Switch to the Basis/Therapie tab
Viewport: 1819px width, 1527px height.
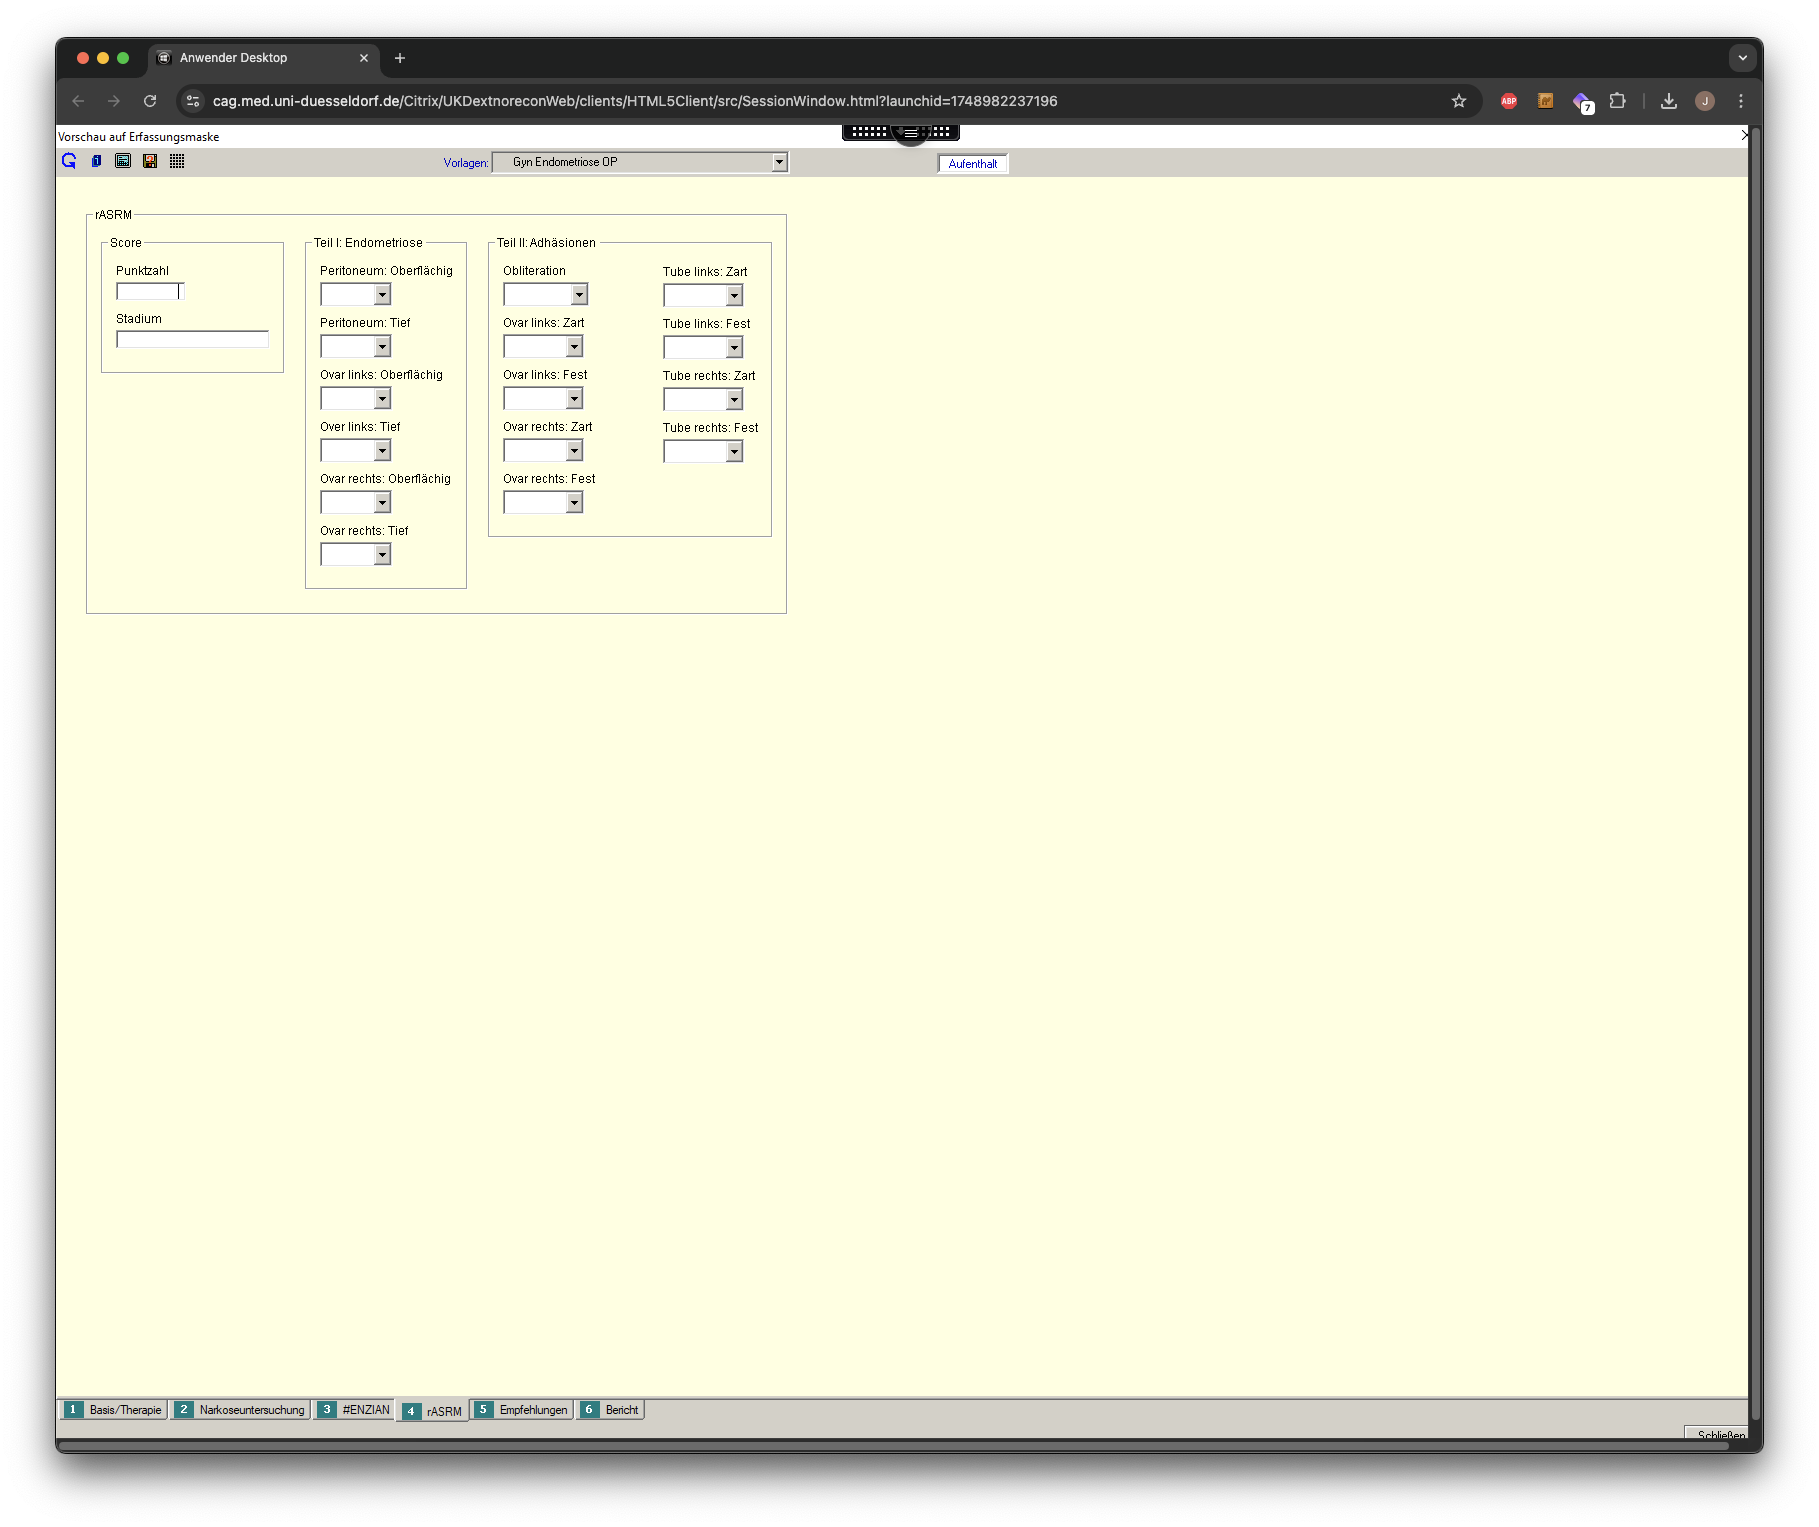click(x=114, y=1410)
